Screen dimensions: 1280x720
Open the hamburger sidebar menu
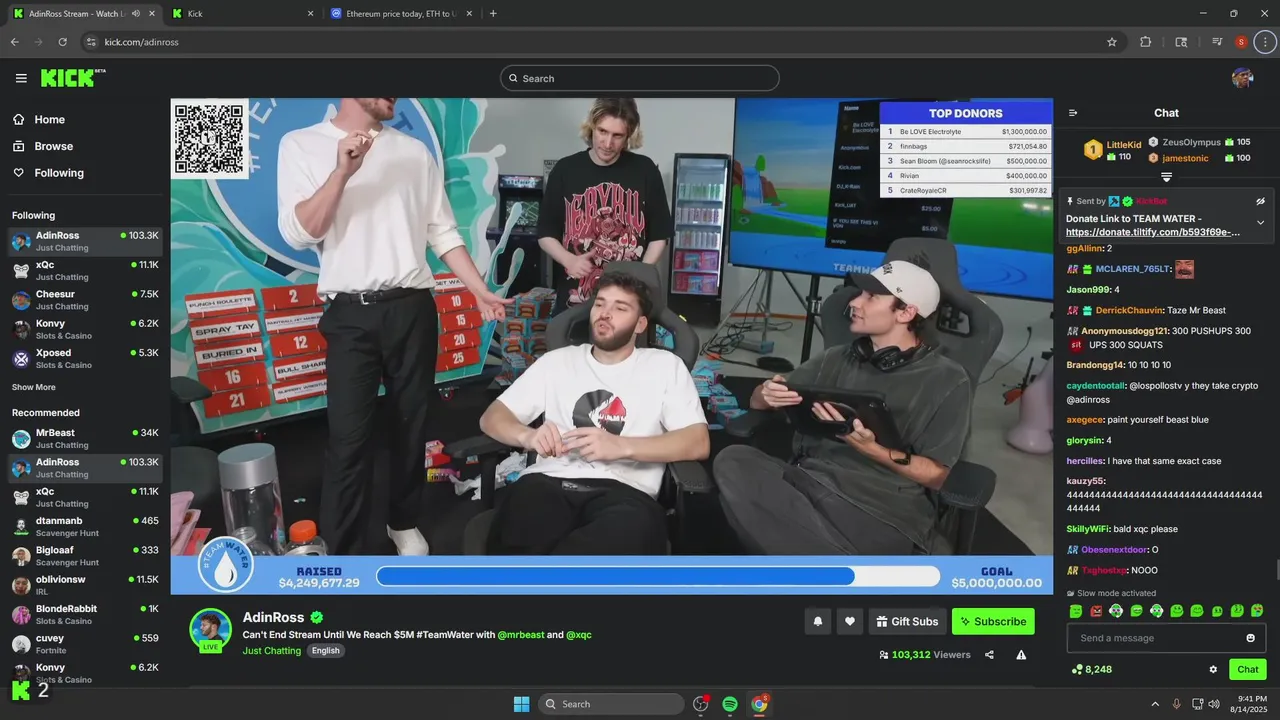point(21,78)
